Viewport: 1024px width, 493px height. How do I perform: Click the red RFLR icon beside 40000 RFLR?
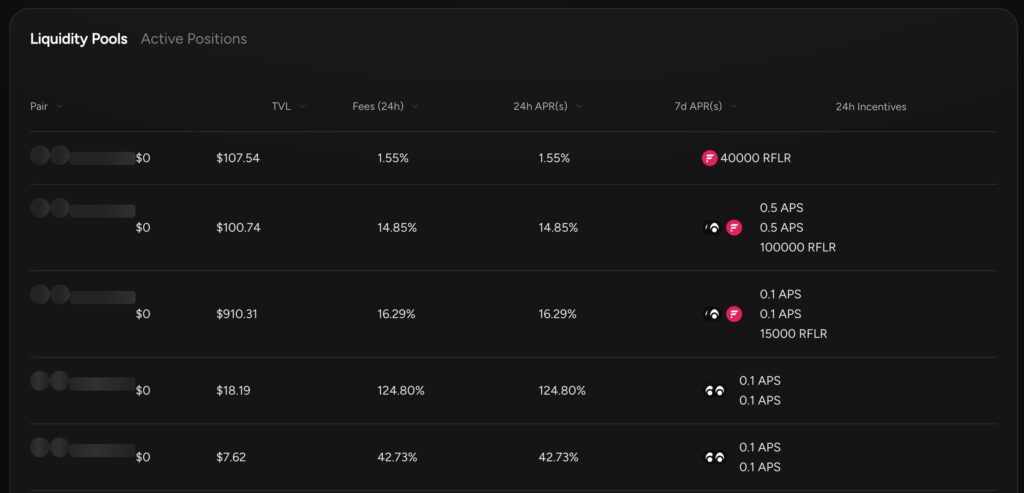[x=710, y=158]
